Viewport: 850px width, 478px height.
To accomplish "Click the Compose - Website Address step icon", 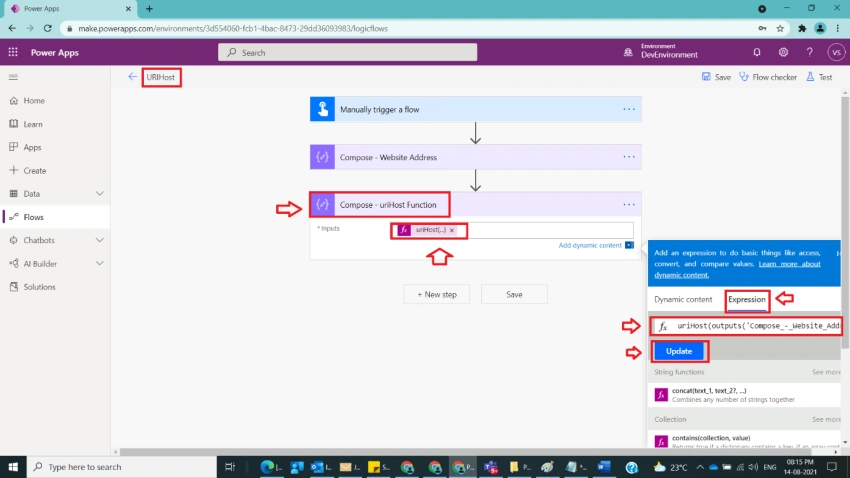I will pos(322,157).
